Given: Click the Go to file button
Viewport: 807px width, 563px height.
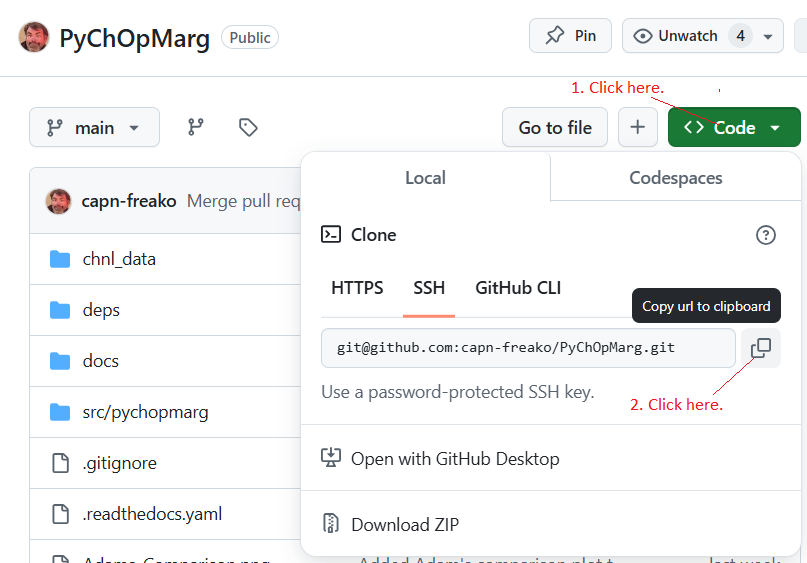Looking at the screenshot, I should (555, 127).
